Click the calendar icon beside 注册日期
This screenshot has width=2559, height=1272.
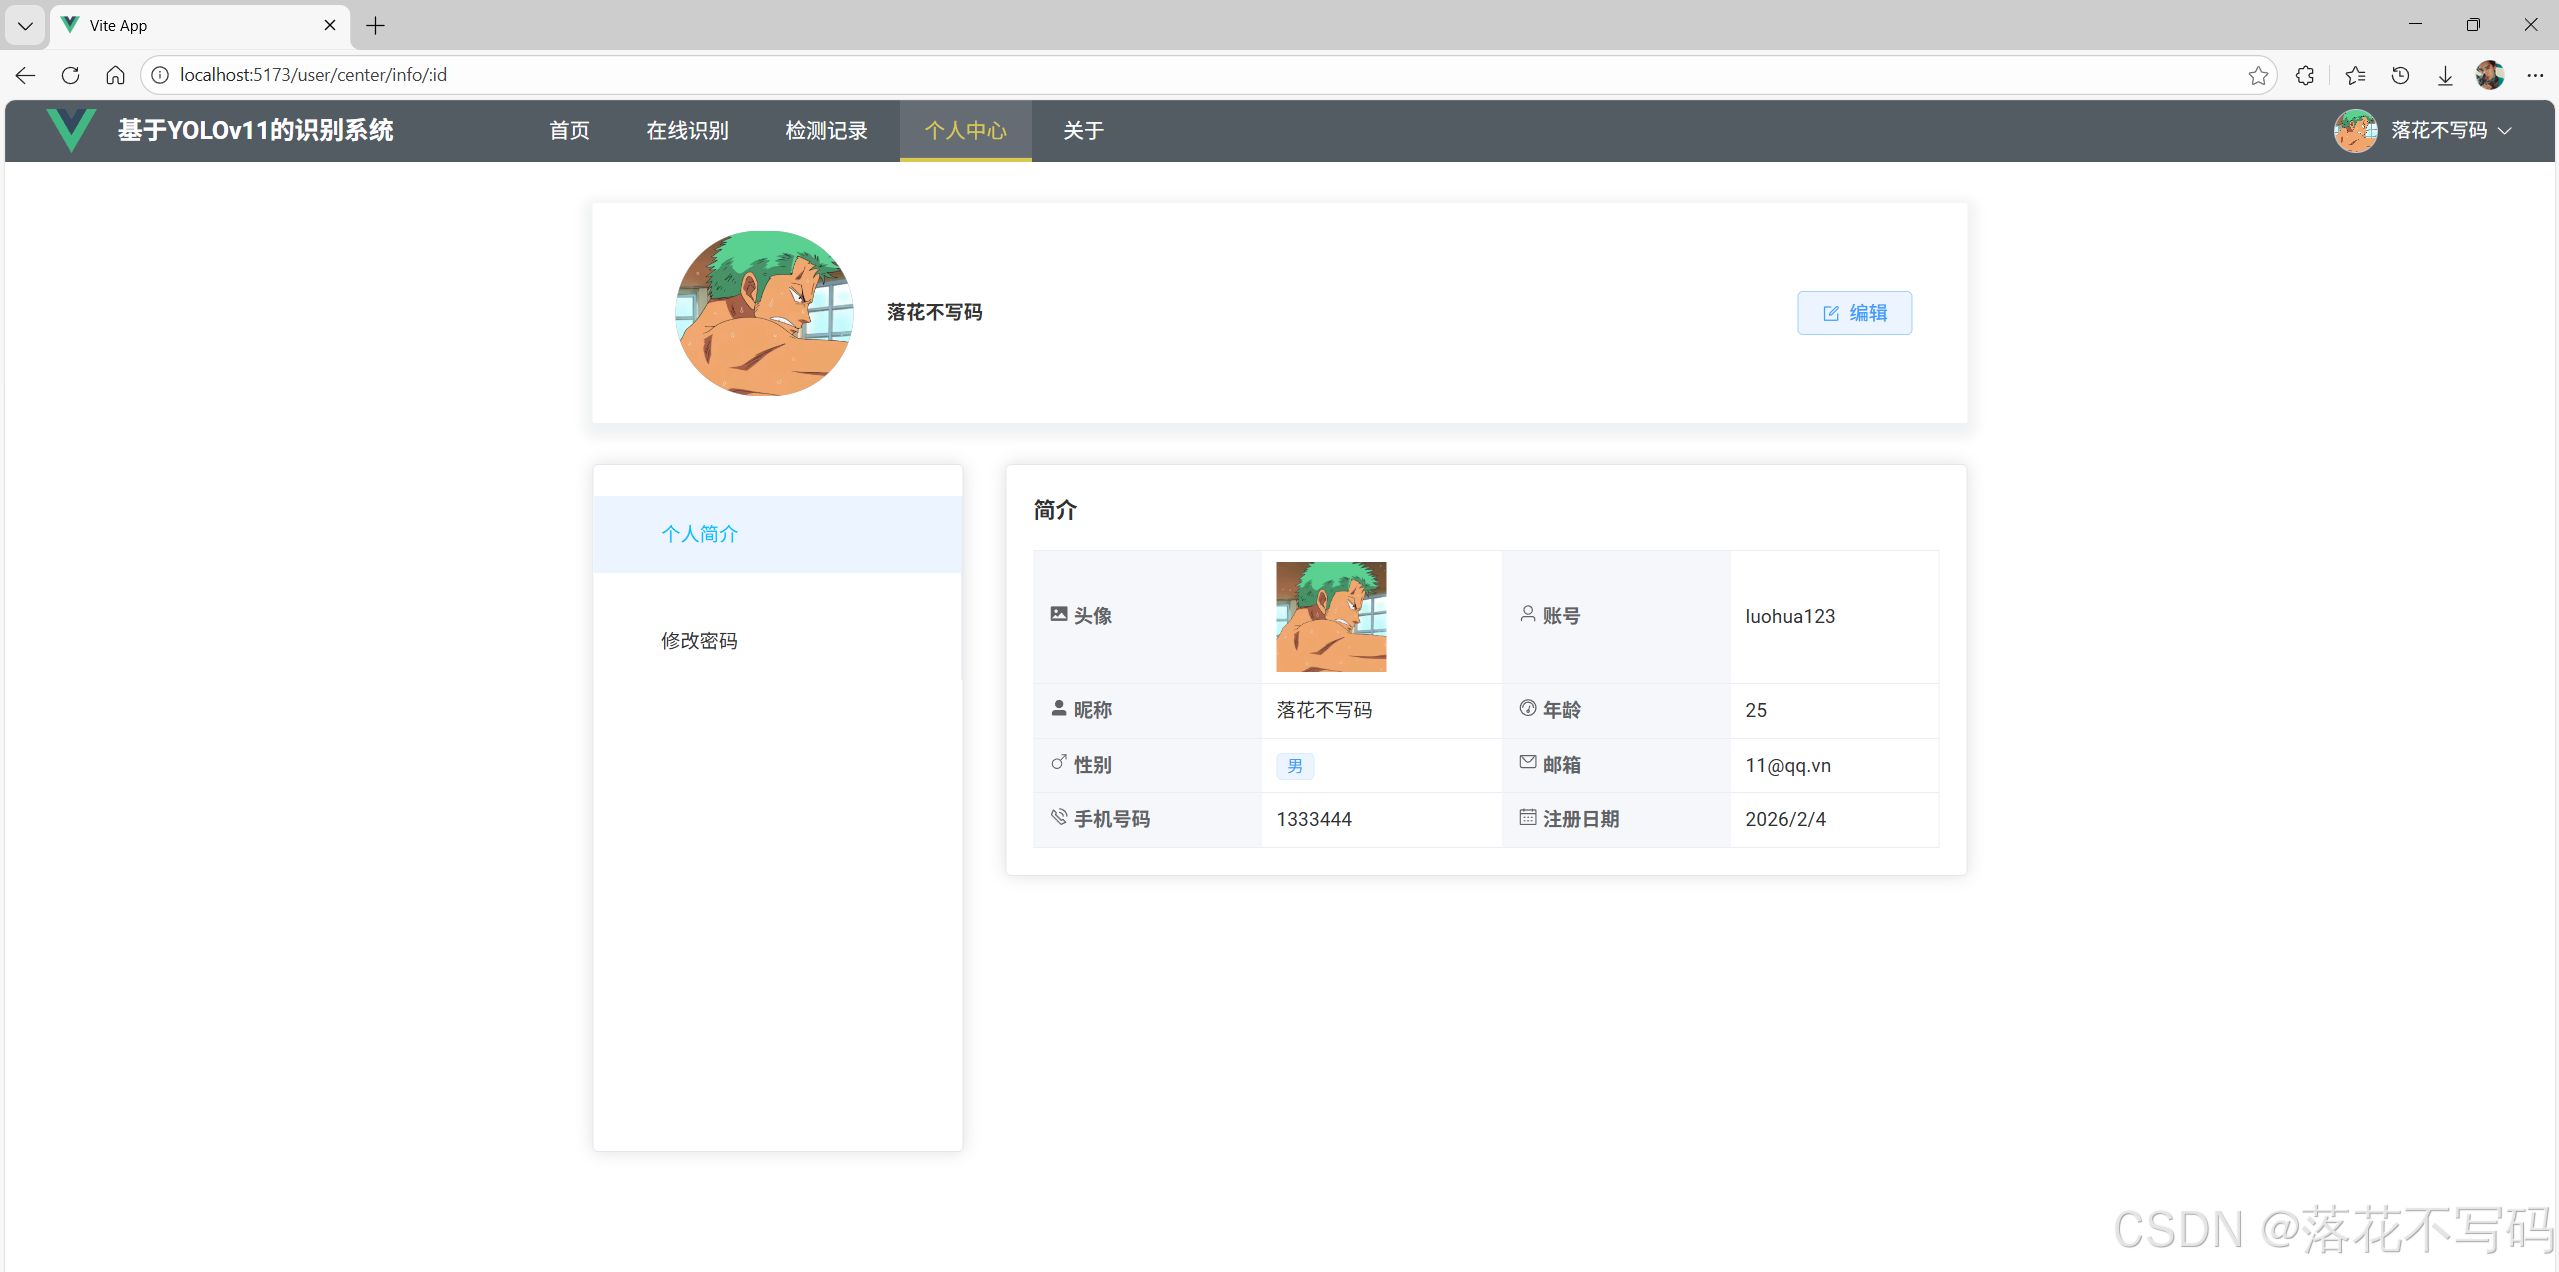(1528, 816)
